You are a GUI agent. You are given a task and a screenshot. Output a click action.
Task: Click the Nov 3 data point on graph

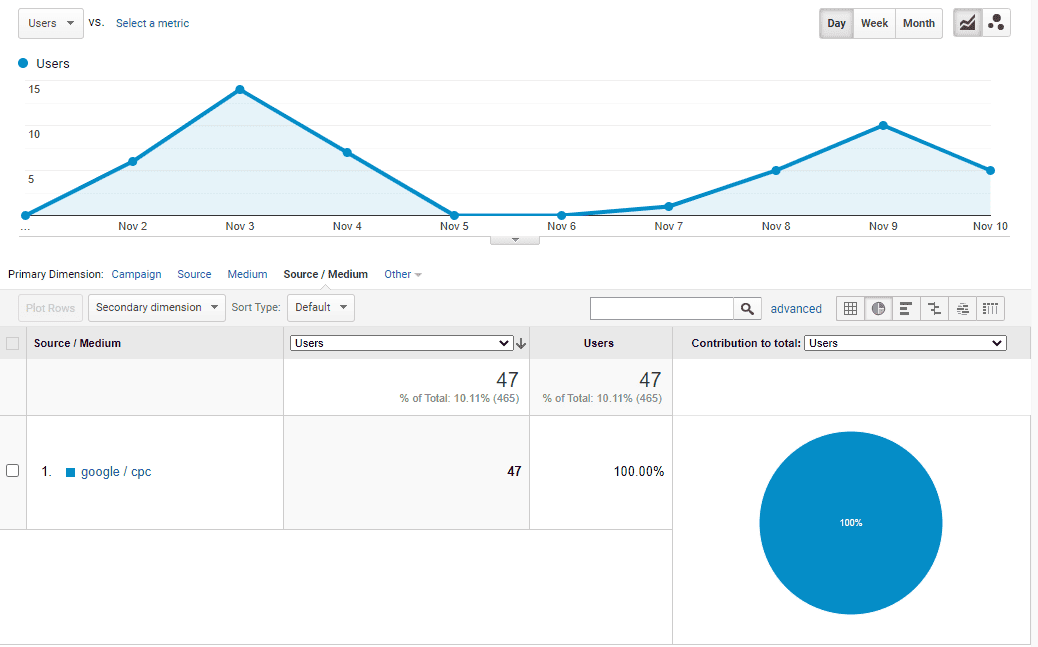(x=240, y=90)
